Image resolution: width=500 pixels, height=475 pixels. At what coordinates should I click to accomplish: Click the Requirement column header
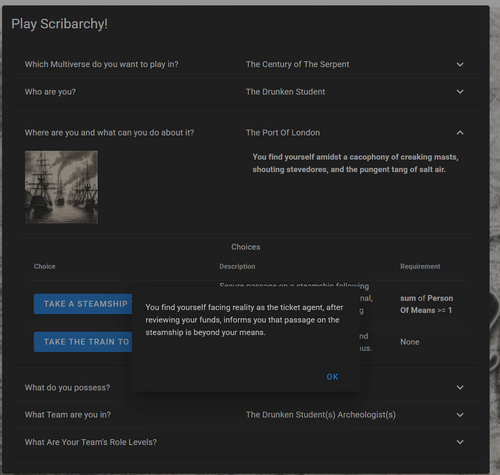pos(420,266)
